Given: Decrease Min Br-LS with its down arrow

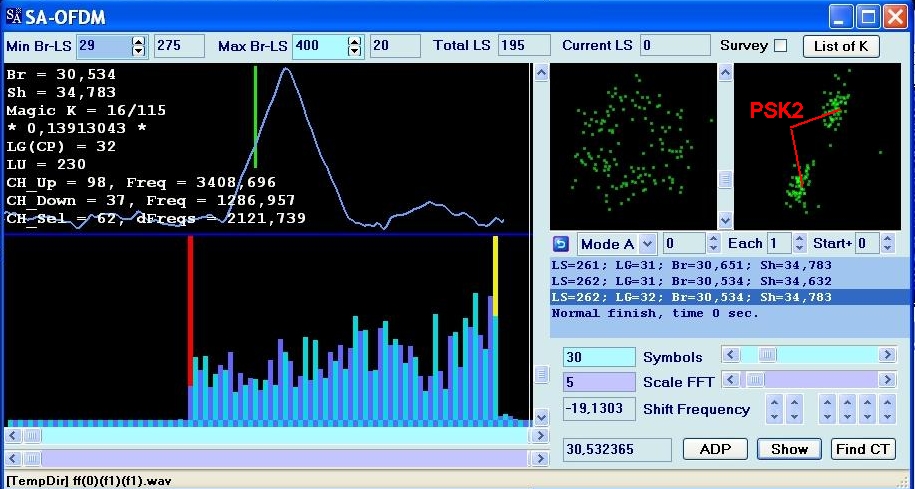Looking at the screenshot, I should [x=138, y=51].
